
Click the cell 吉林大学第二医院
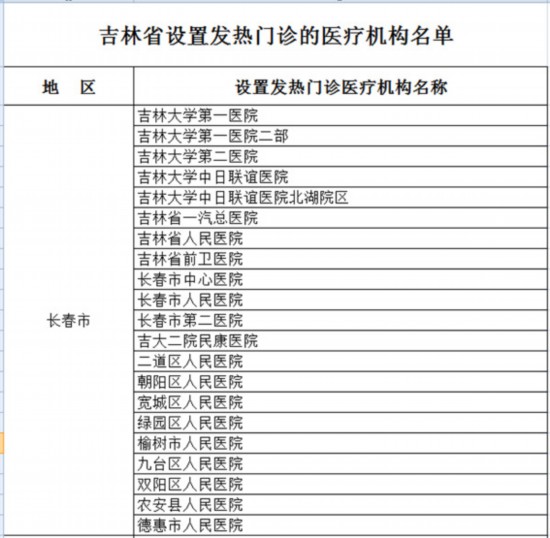click(x=341, y=156)
